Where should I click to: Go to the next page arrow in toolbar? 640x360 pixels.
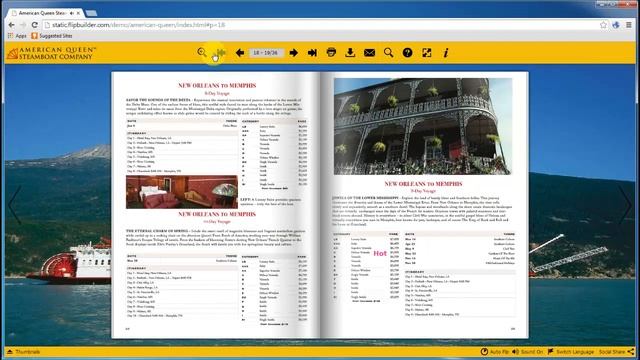[x=293, y=53]
